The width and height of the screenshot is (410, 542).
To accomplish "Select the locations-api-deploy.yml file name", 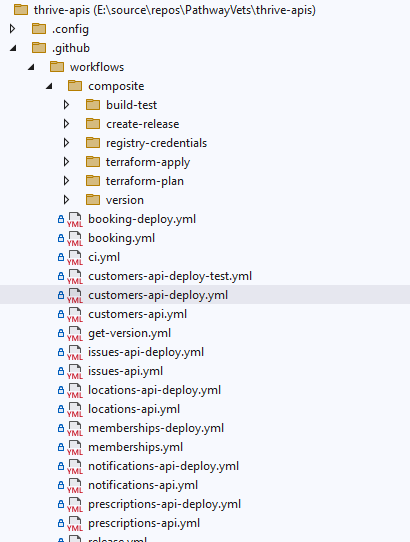I will [155, 390].
